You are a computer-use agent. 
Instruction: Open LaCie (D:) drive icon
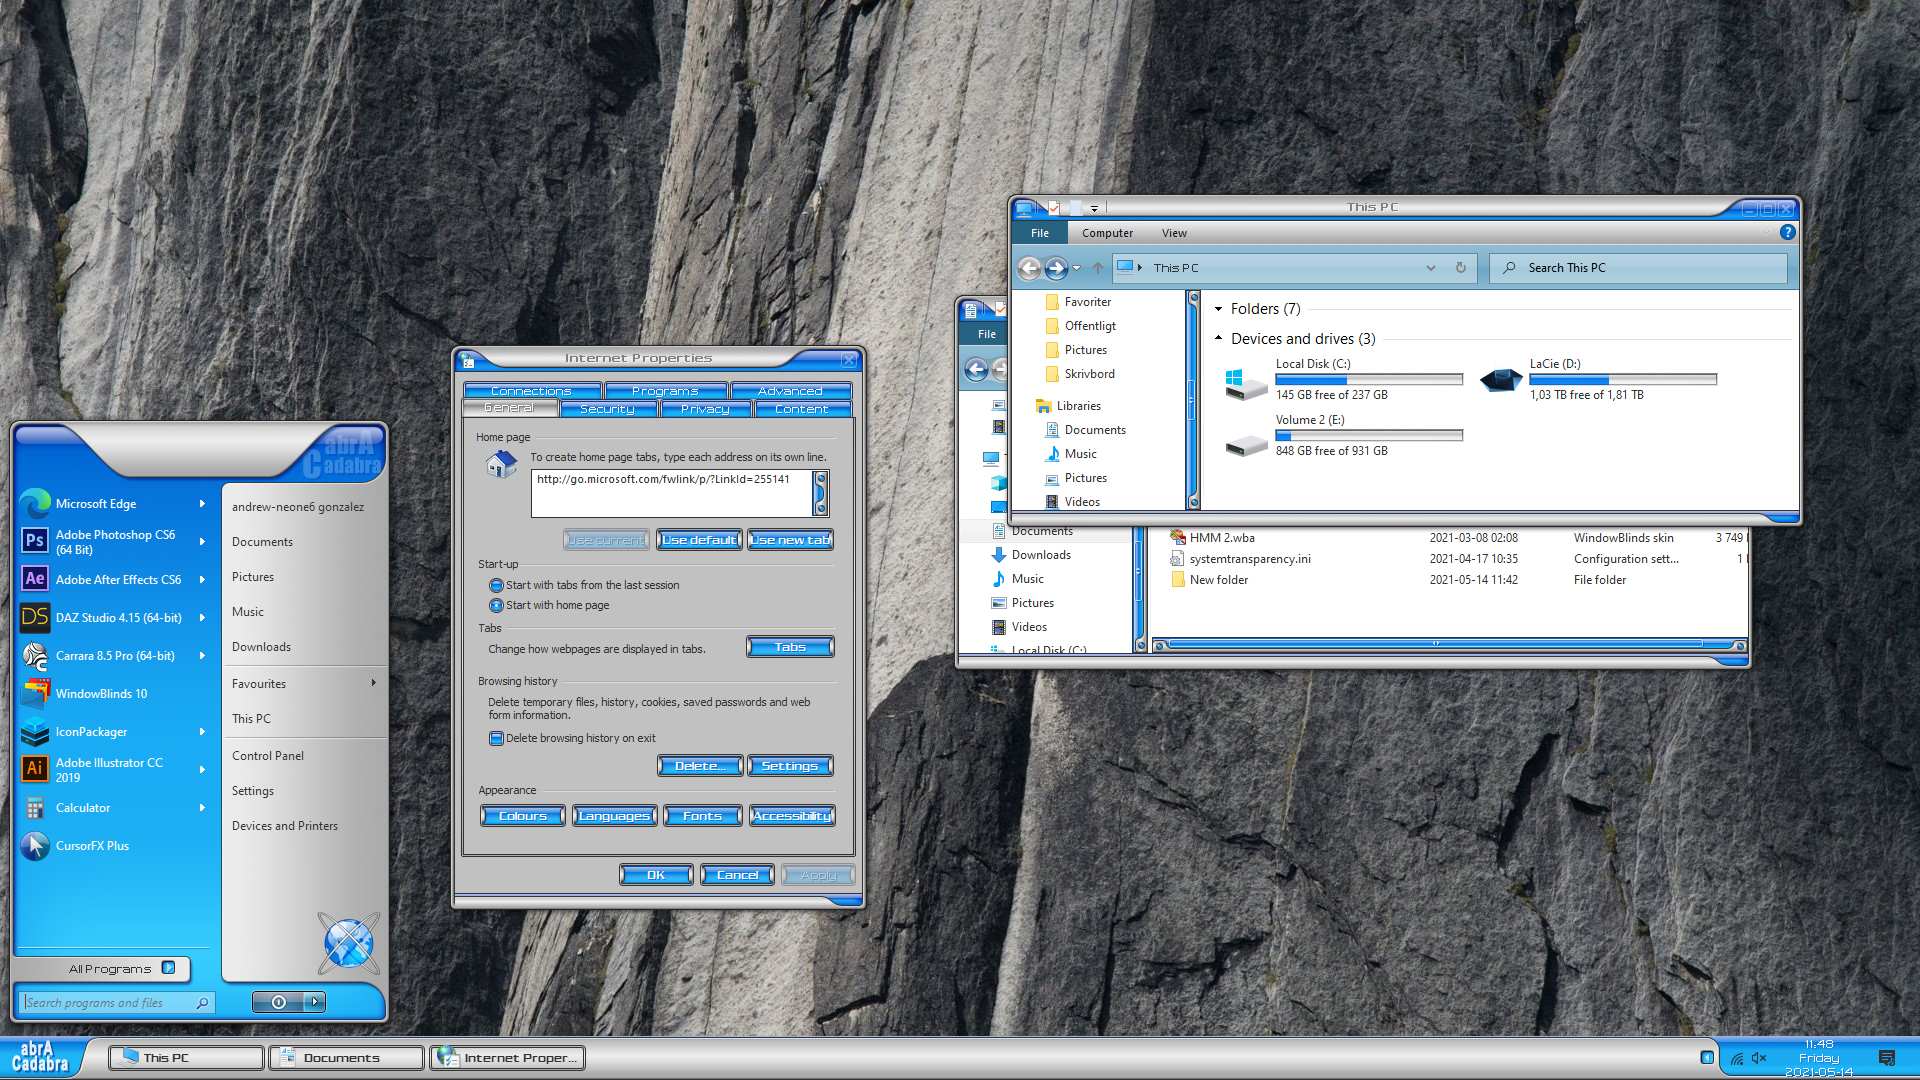pos(1500,380)
